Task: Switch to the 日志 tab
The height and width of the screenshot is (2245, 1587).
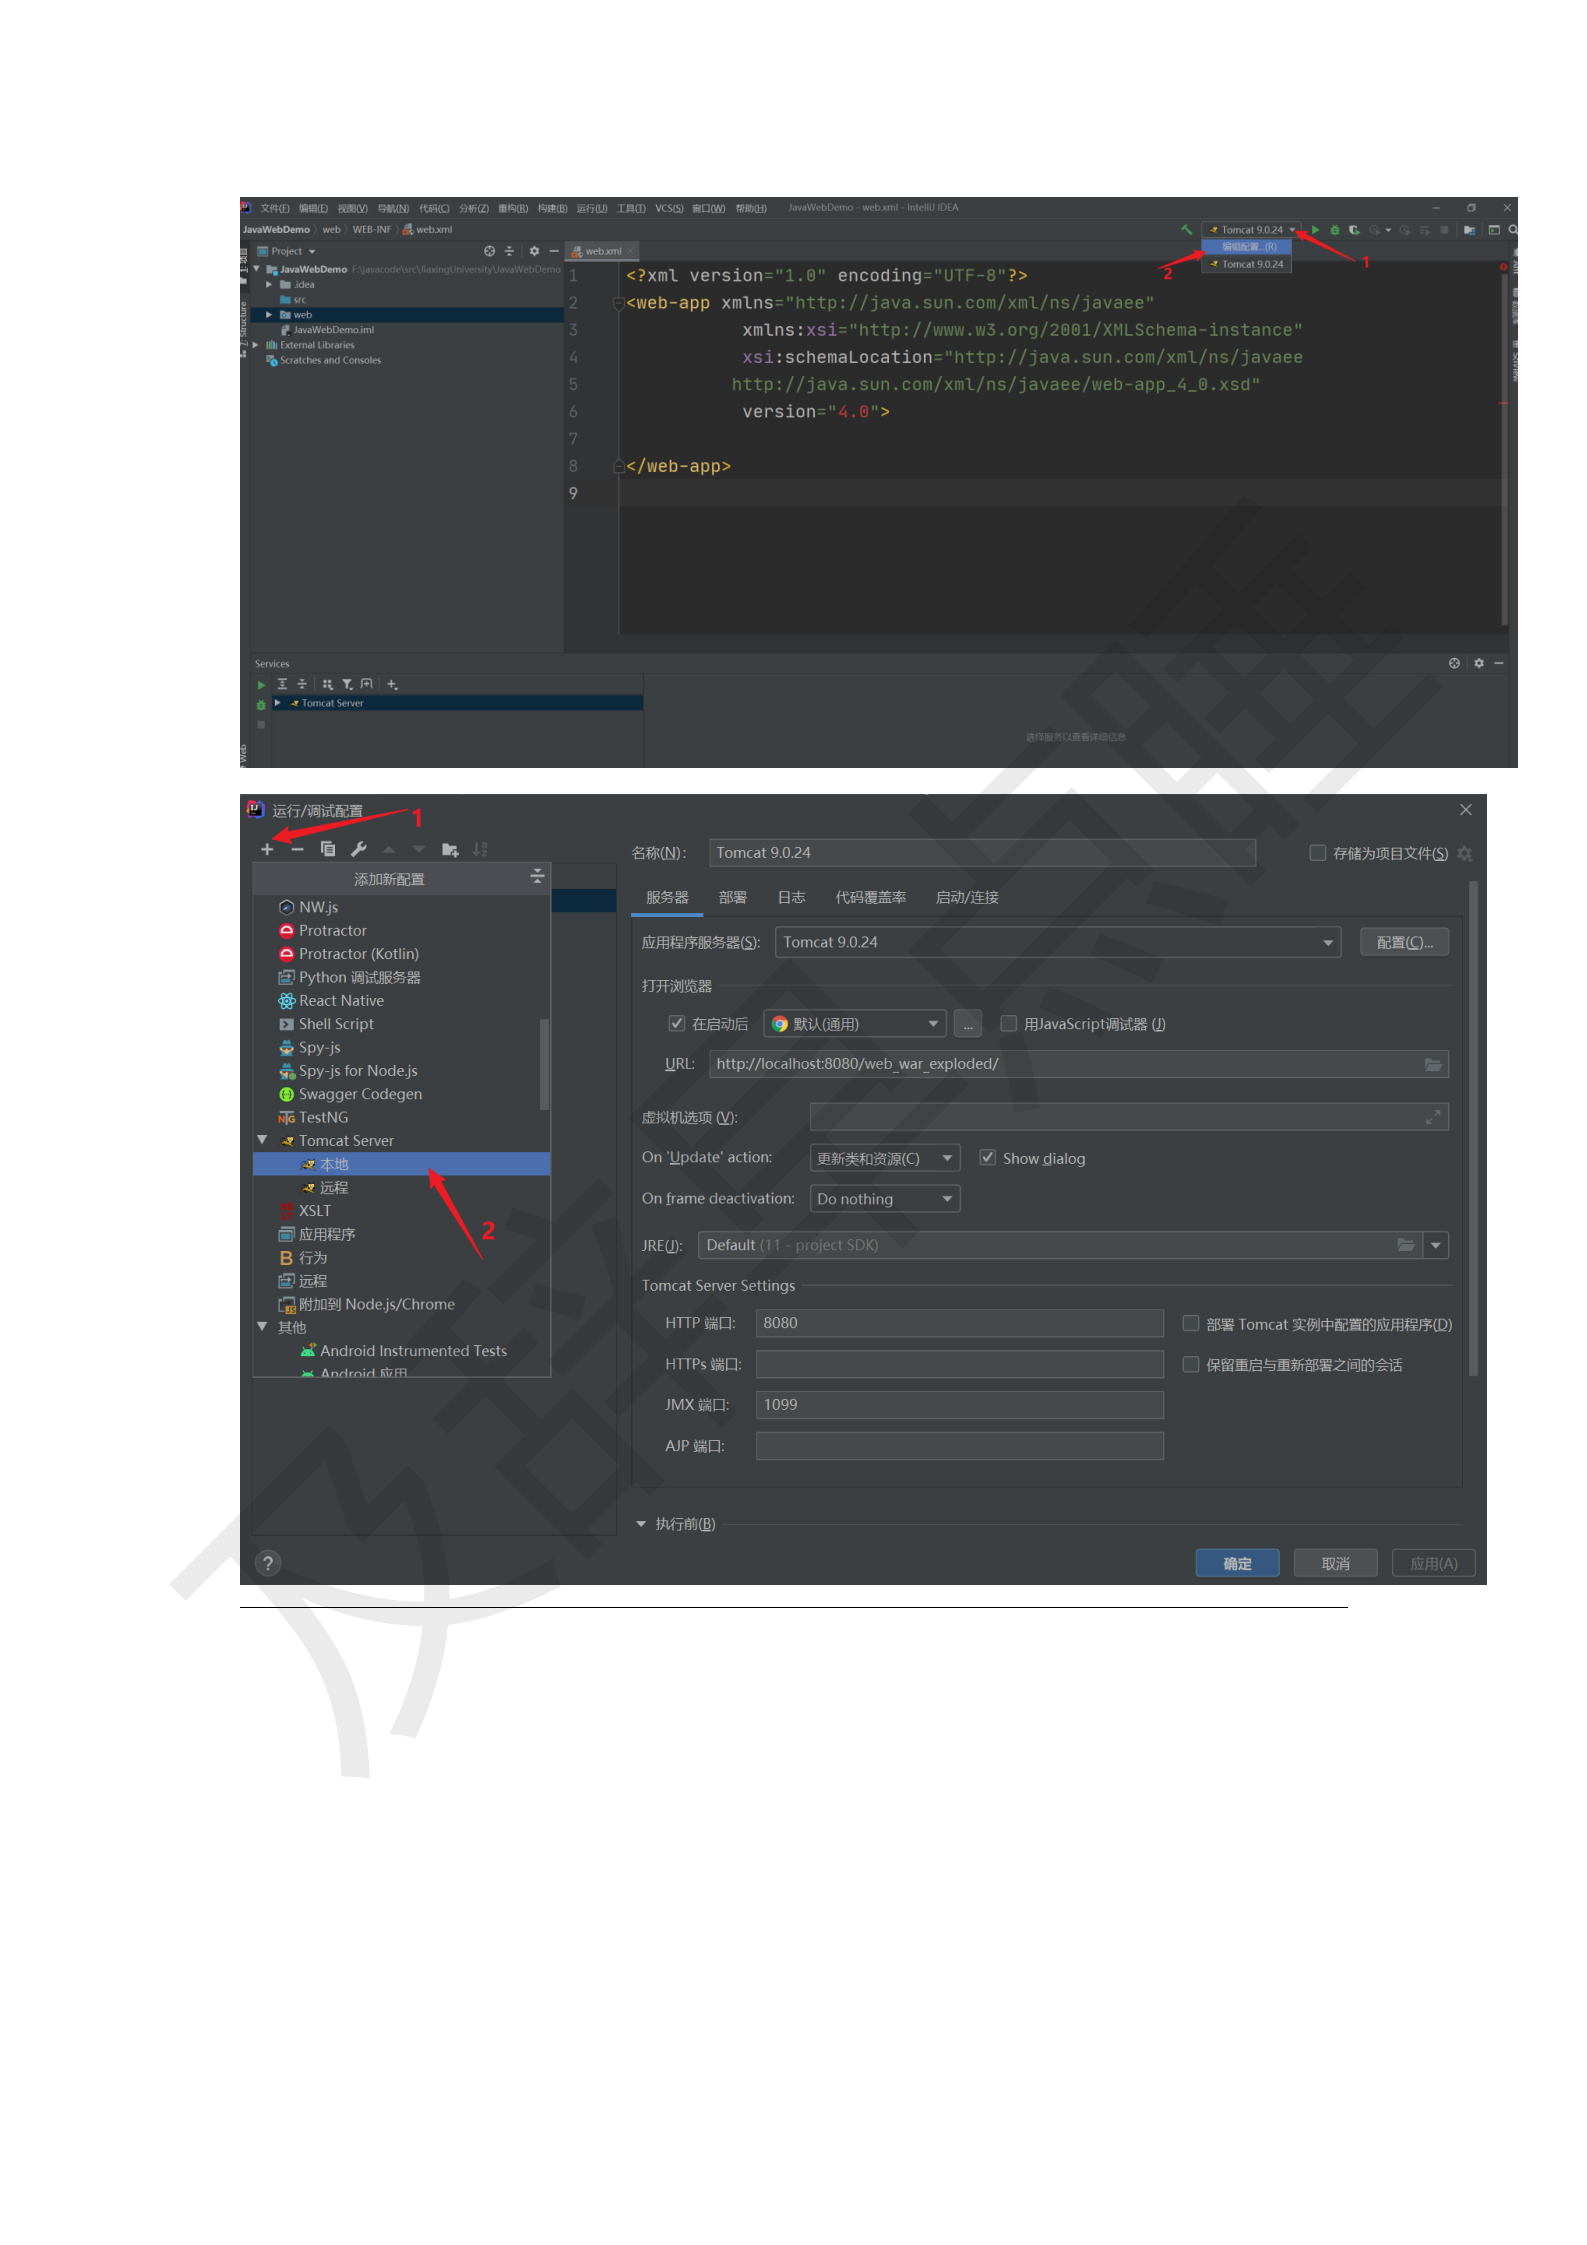Action: (791, 897)
